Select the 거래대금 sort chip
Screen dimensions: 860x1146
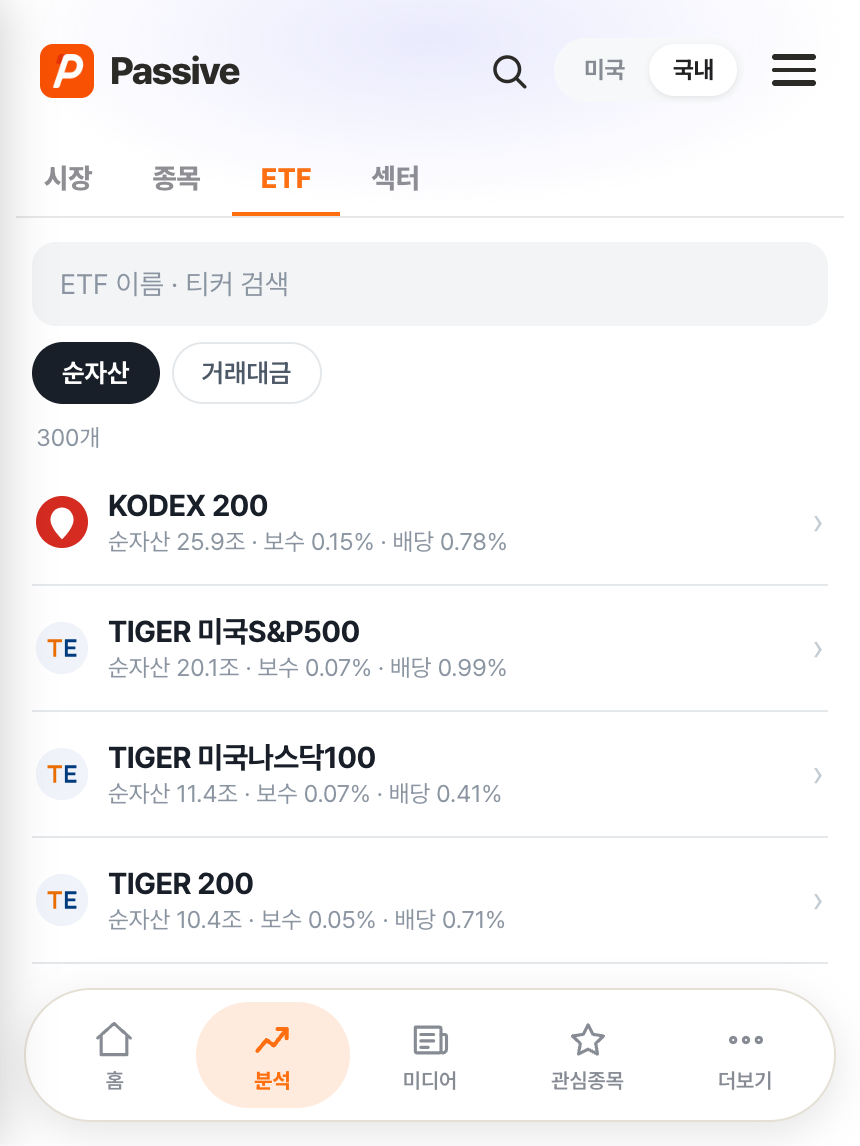[246, 373]
